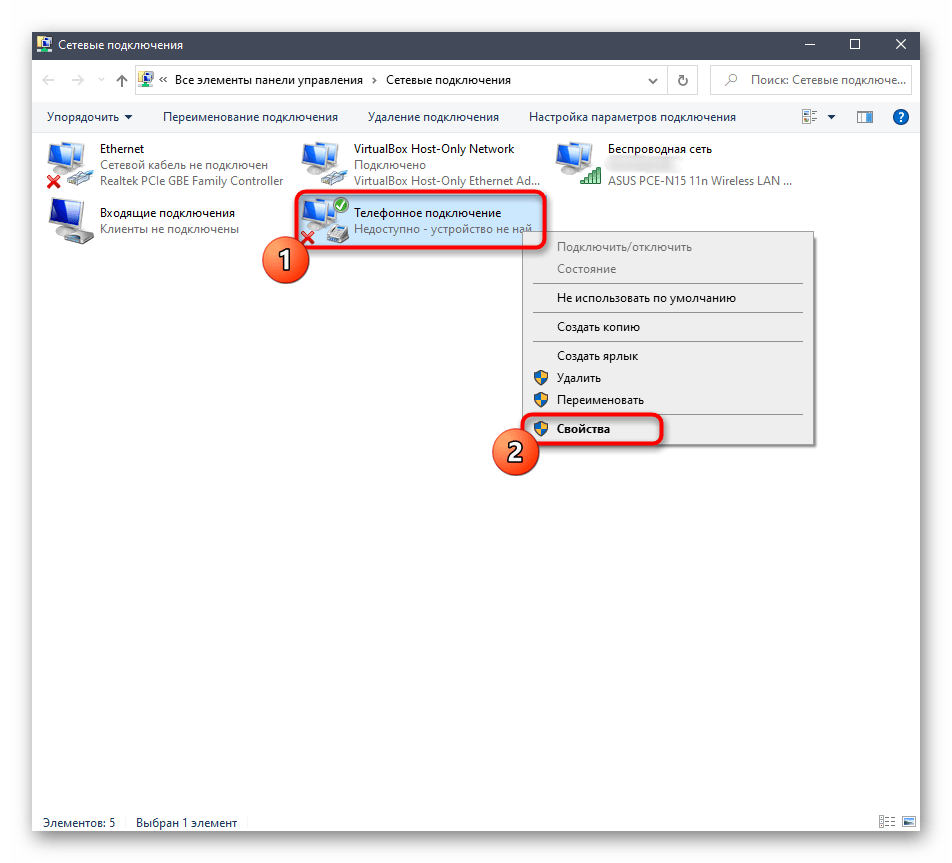This screenshot has width=952, height=863.
Task: Click Удаление подключения in the toolbar
Action: click(x=433, y=117)
